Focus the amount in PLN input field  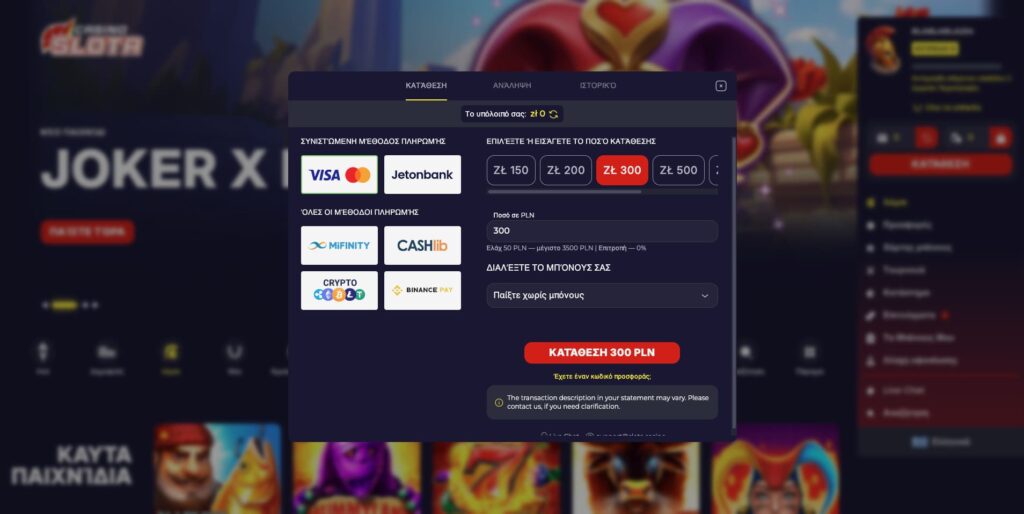[602, 231]
